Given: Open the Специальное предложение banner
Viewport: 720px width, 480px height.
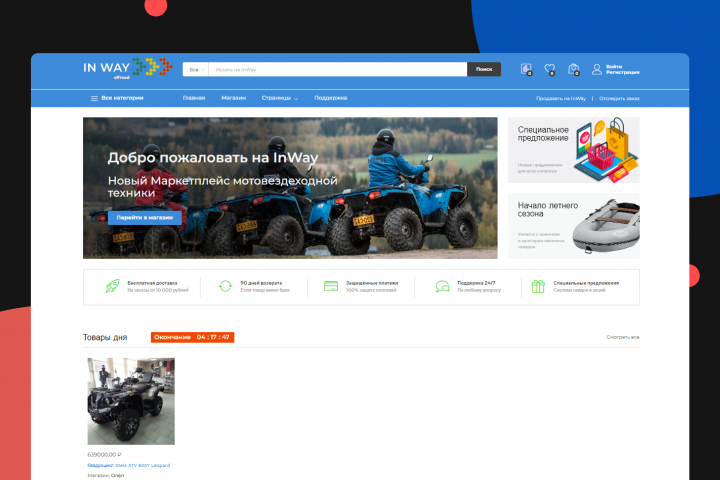Looking at the screenshot, I should (574, 150).
